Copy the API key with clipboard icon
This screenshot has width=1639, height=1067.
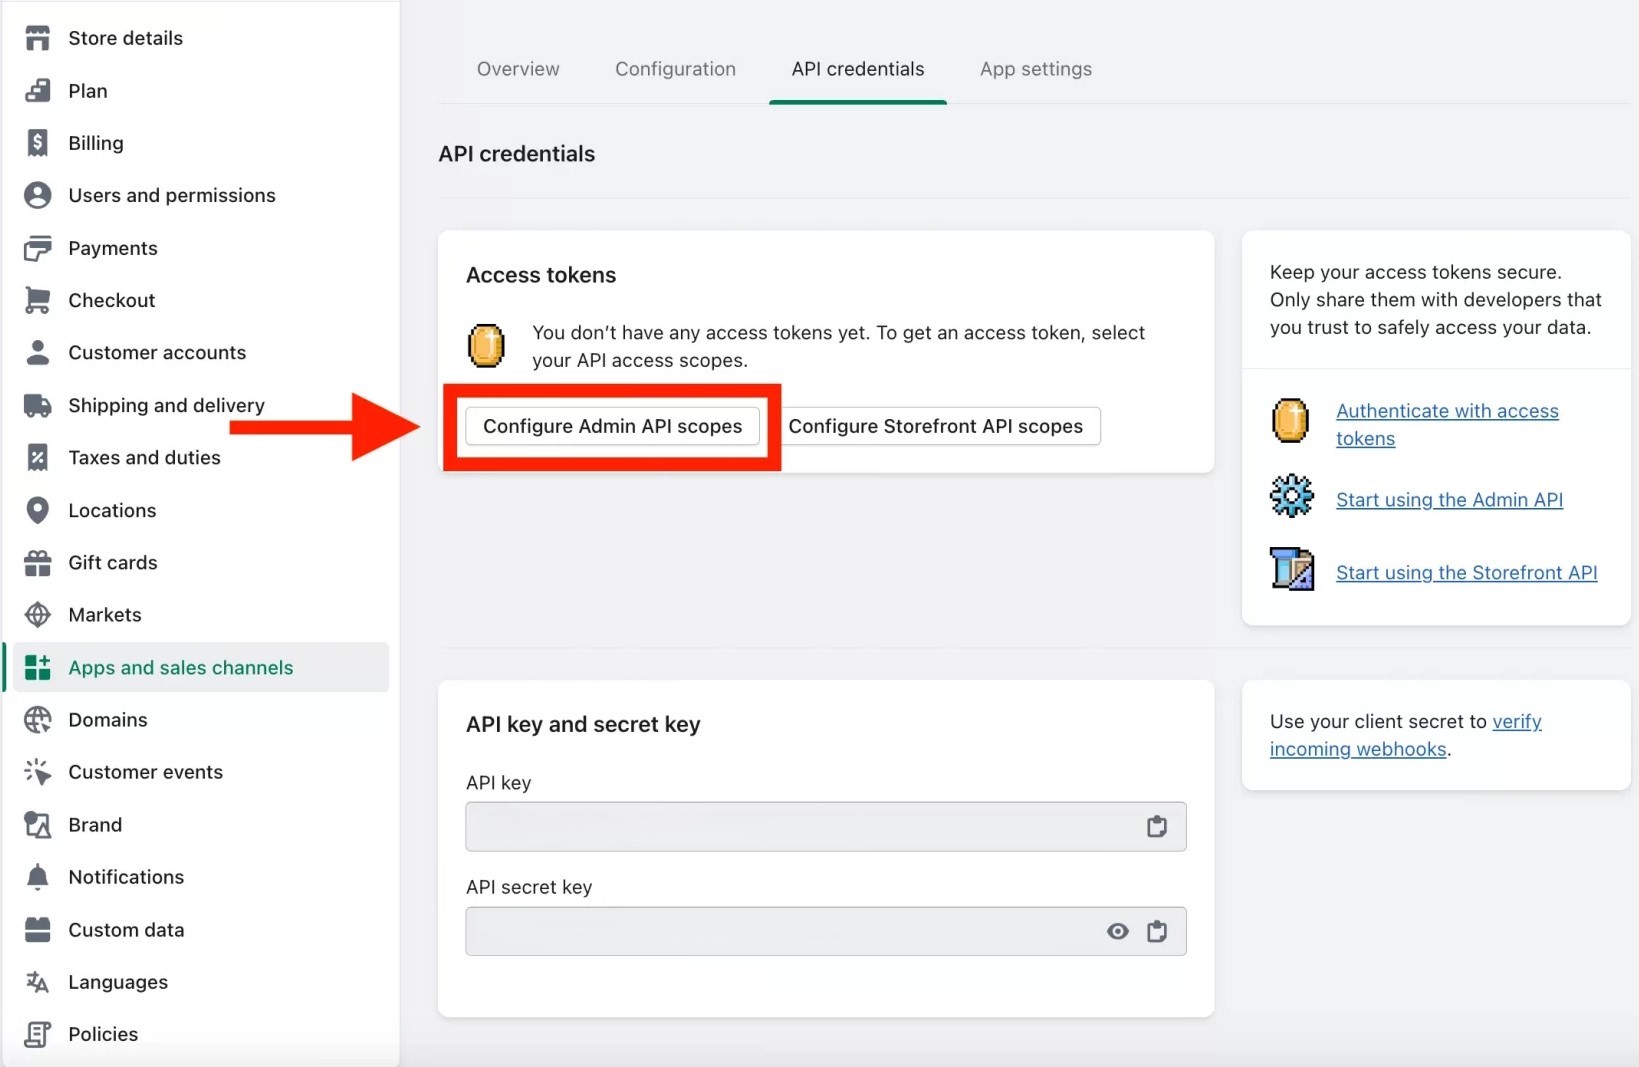click(x=1157, y=826)
